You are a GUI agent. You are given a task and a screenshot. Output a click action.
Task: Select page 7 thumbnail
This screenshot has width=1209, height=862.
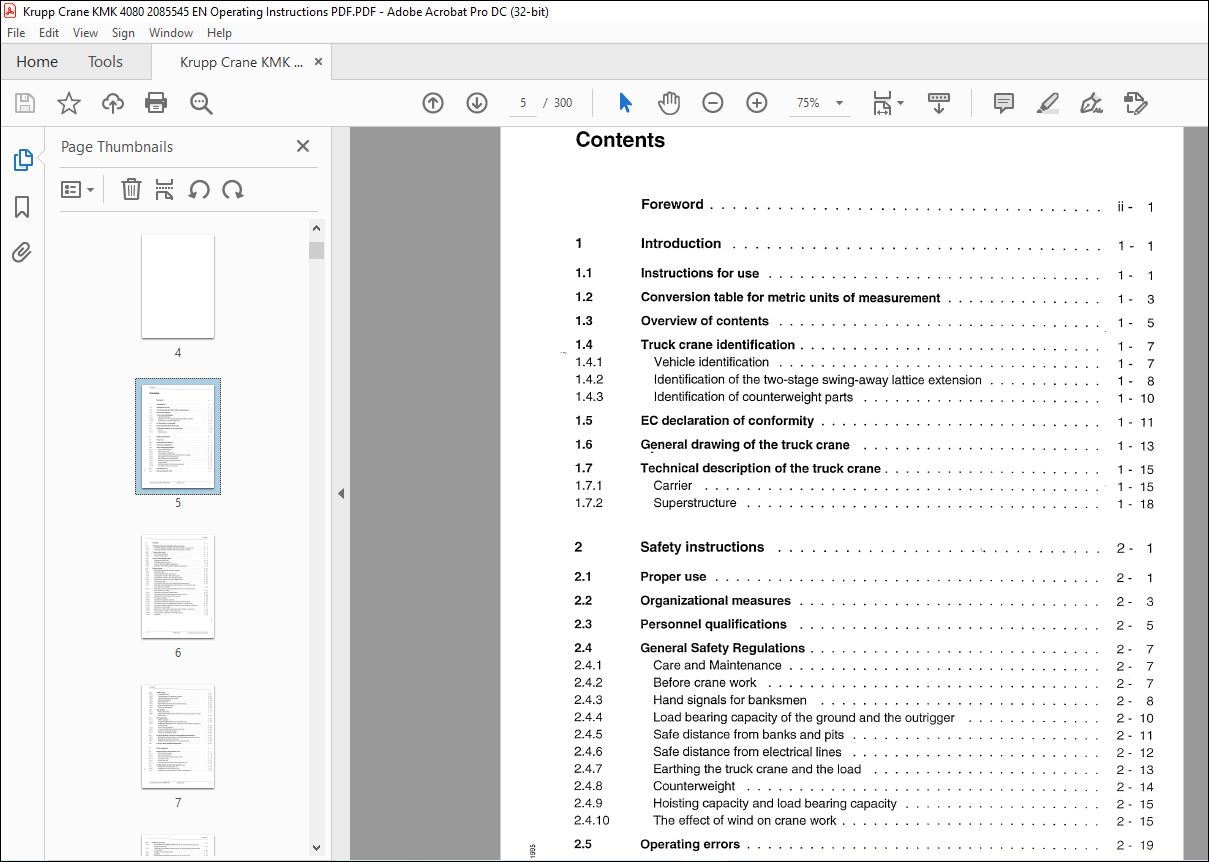click(178, 736)
